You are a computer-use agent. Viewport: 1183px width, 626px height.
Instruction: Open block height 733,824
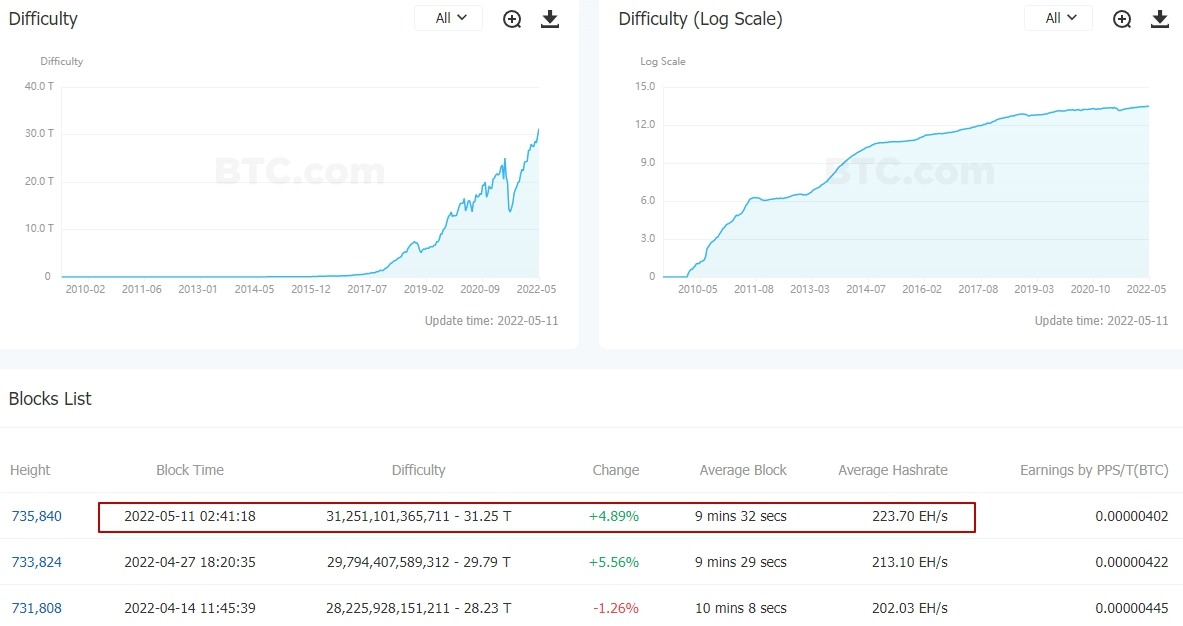(36, 562)
